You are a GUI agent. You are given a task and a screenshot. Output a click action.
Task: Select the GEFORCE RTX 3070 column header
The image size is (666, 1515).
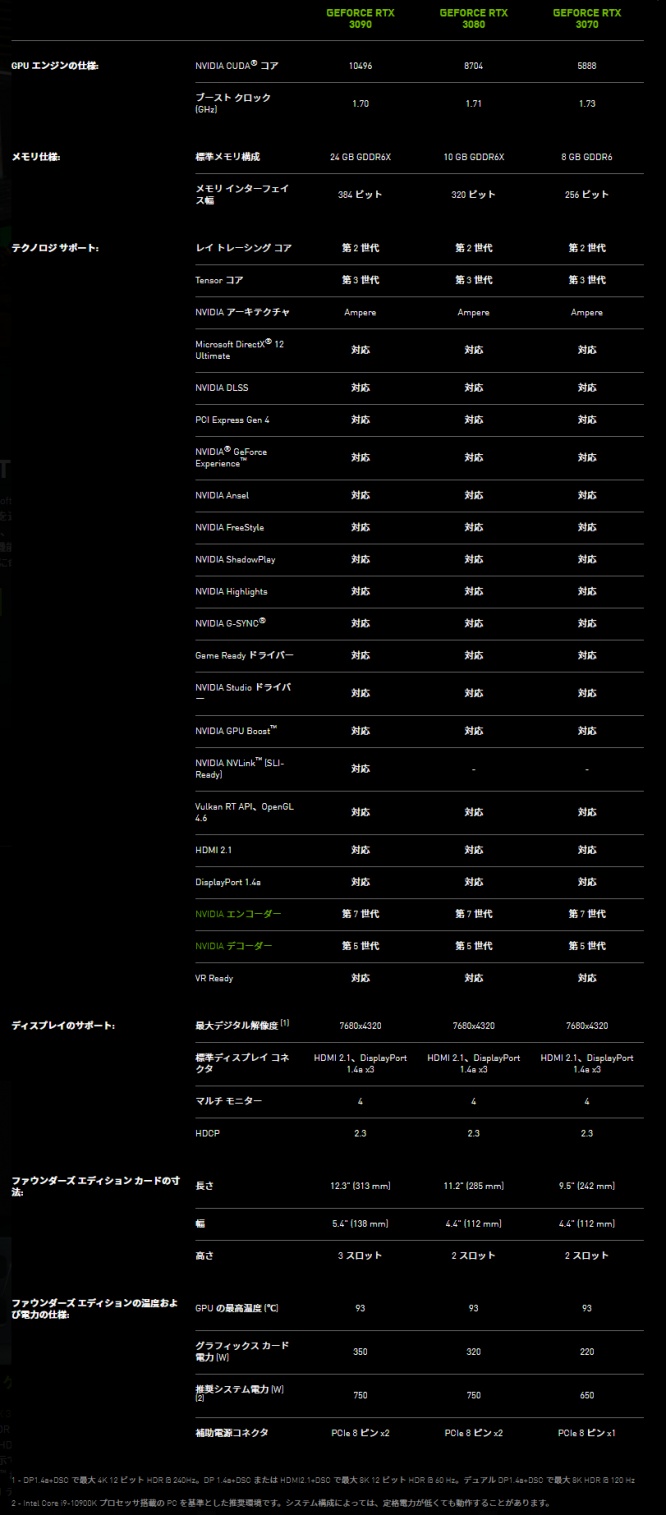pos(586,19)
